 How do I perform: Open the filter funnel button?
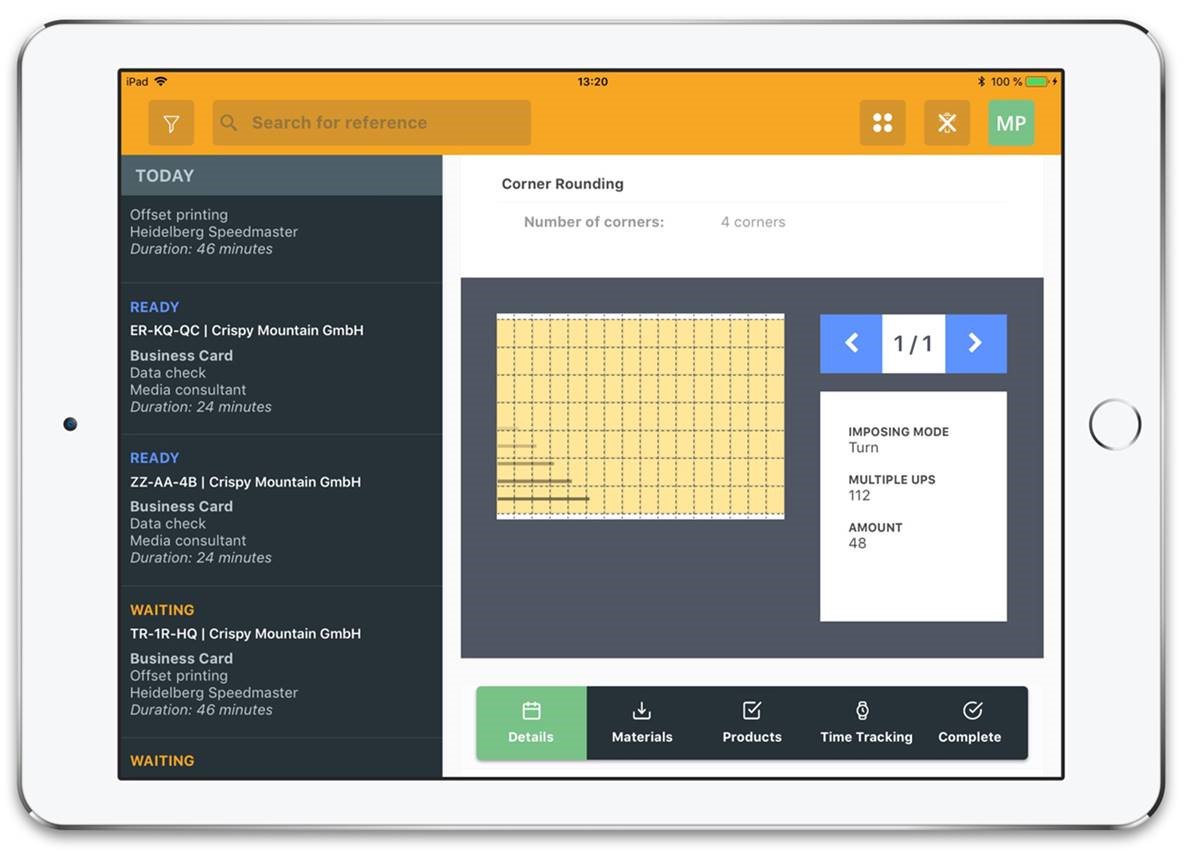(171, 122)
